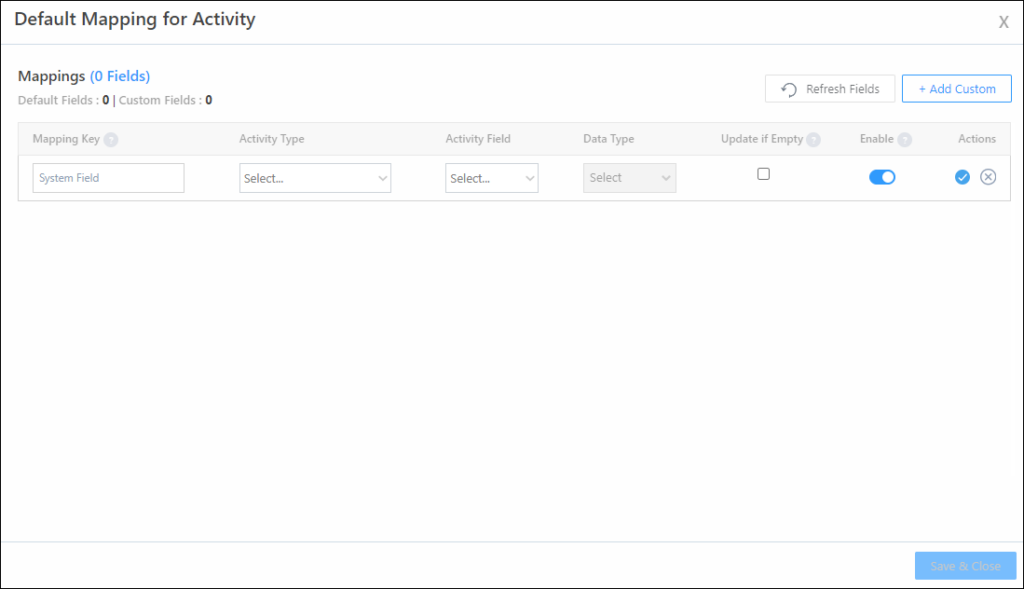Confirm the mapping row with the checkmark icon
Viewport: 1024px width, 589px height.
coord(962,177)
